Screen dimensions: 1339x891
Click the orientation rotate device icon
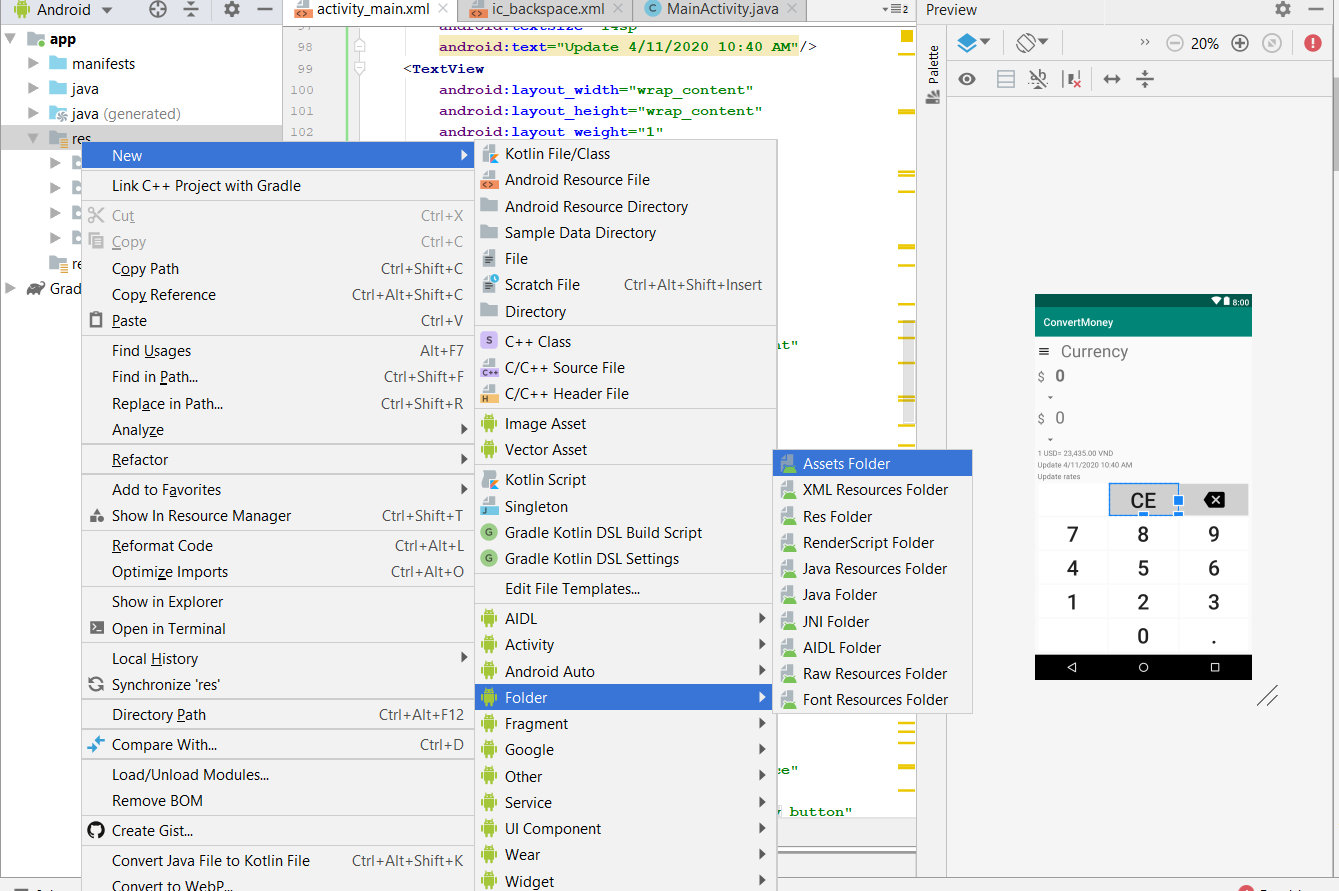tap(1032, 43)
